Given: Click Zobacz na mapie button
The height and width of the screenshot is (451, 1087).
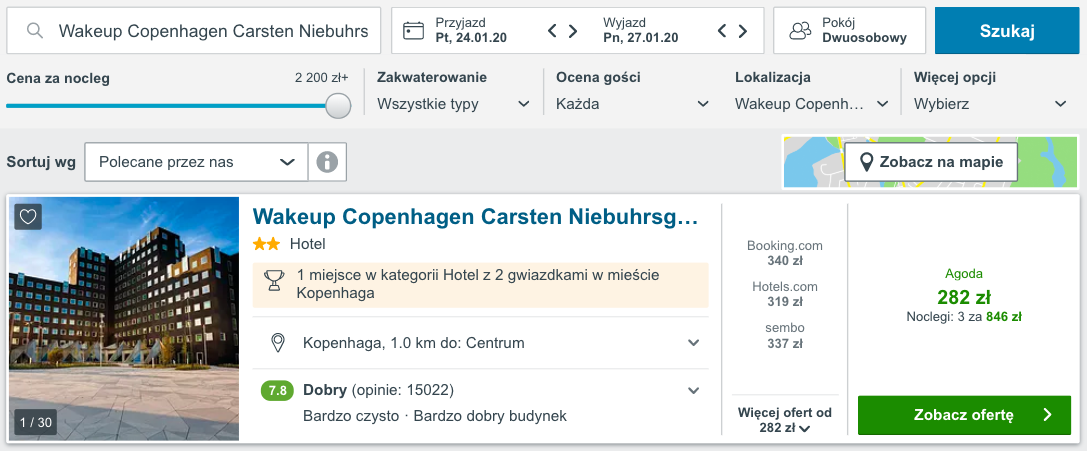Looking at the screenshot, I should 931,162.
